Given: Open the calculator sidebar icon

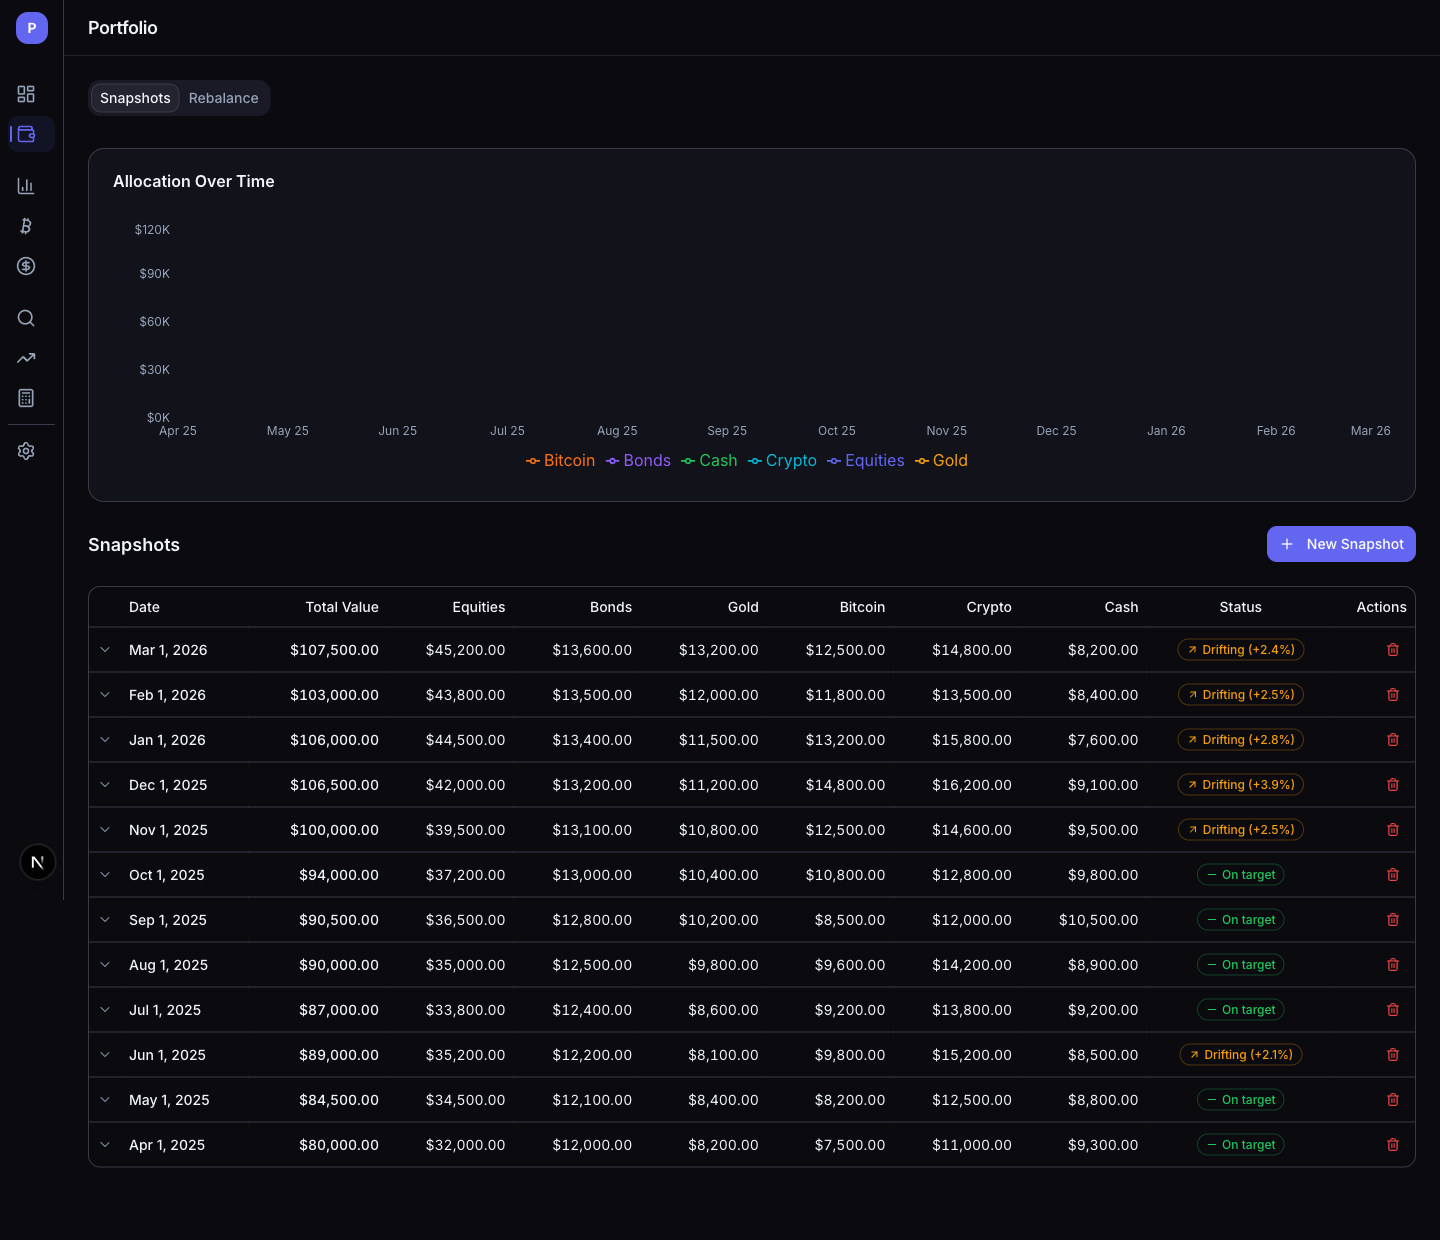Looking at the screenshot, I should (x=26, y=398).
